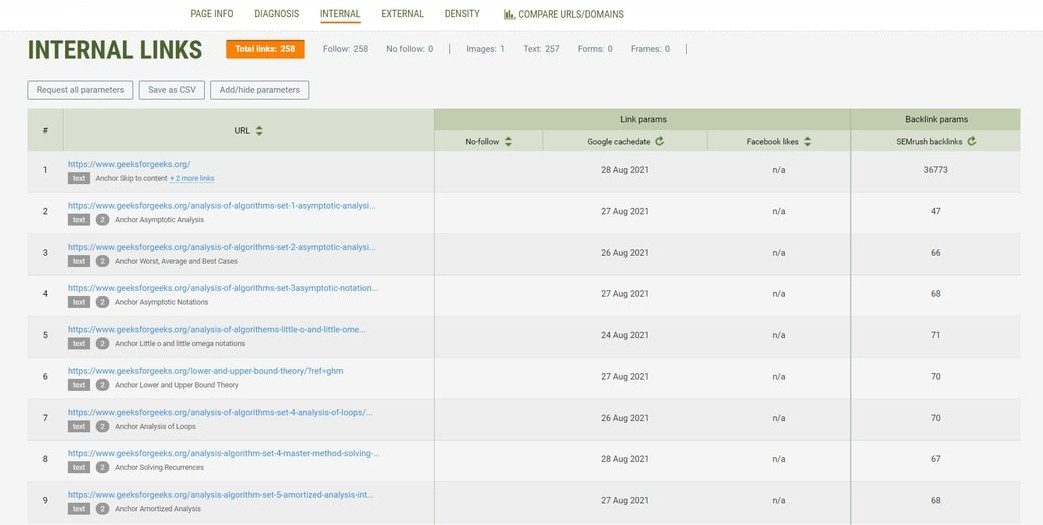Sort by Facebook likes column arrows

[x=807, y=142]
